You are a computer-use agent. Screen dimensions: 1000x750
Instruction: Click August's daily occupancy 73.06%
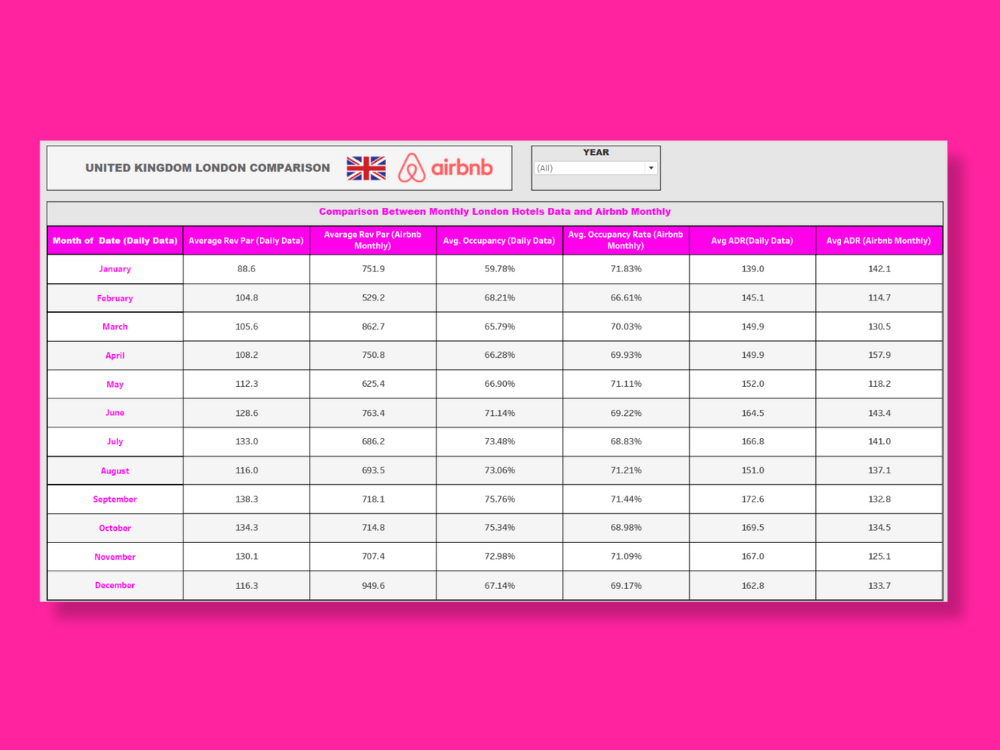pos(499,471)
